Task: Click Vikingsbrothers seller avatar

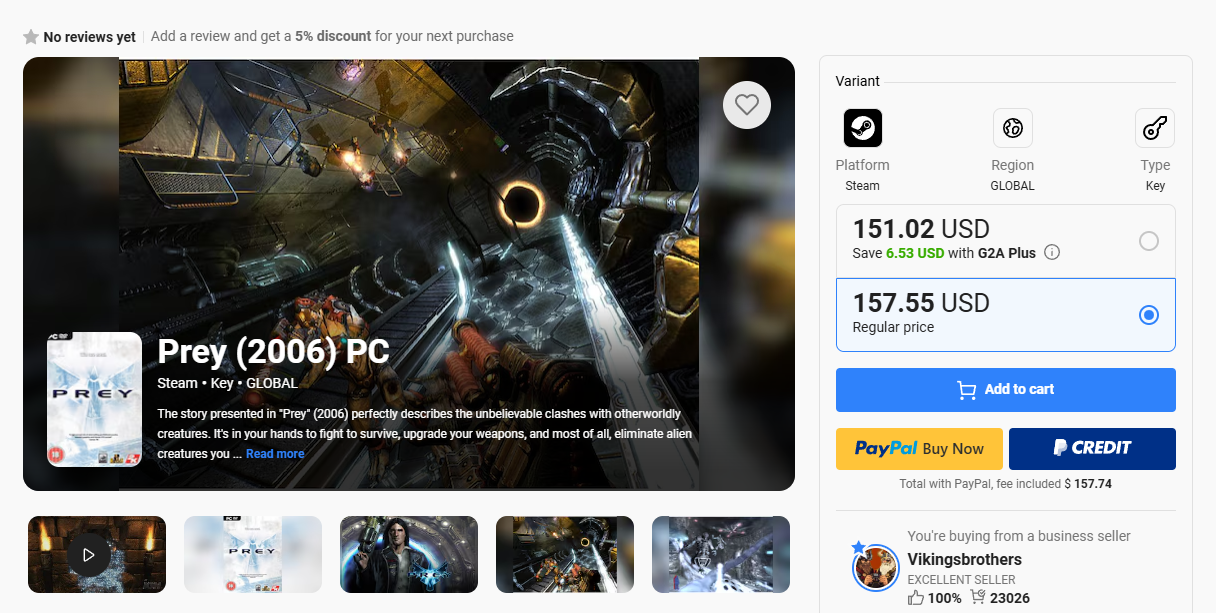Action: (876, 567)
